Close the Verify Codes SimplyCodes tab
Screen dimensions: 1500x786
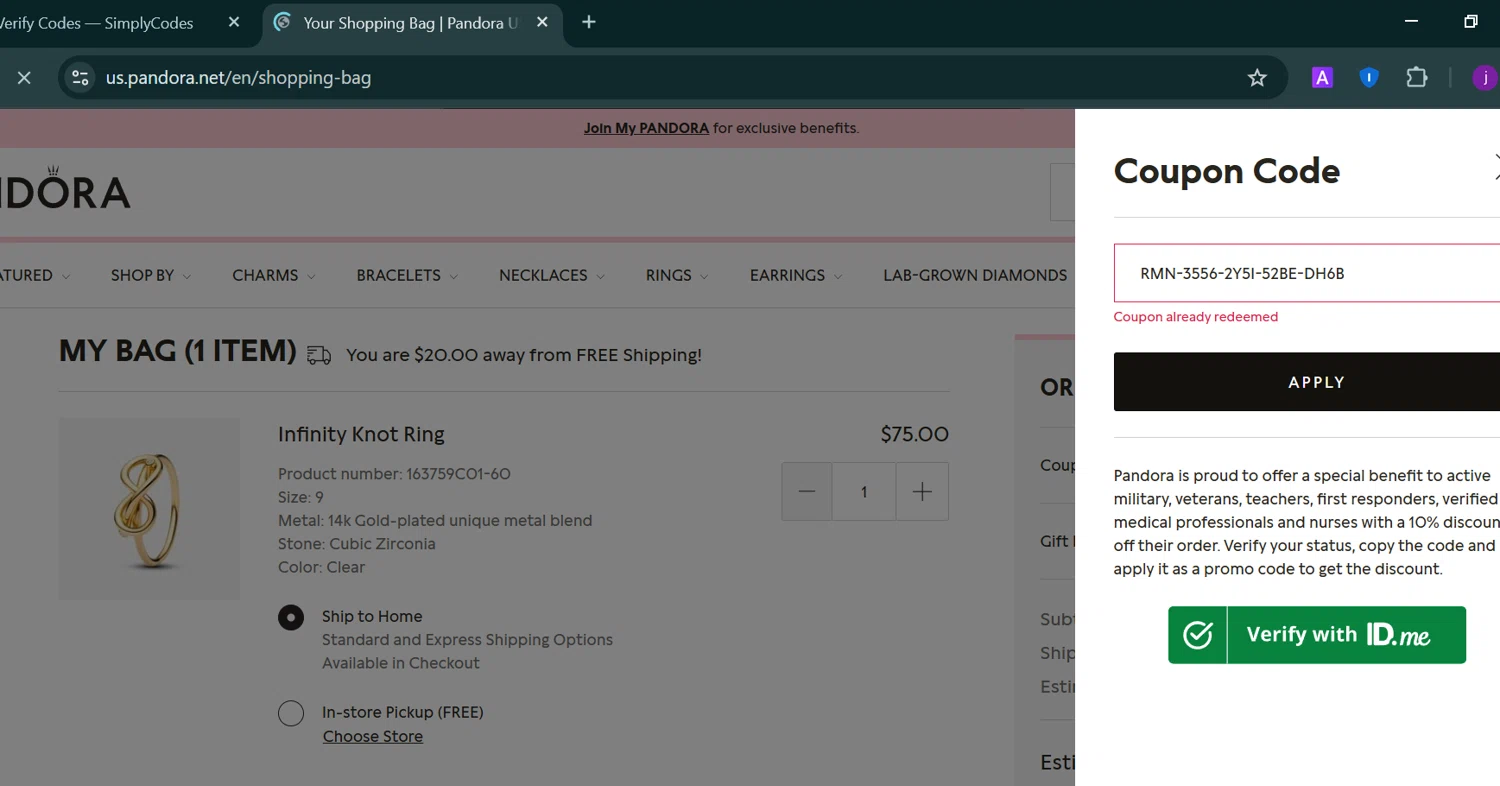(x=234, y=22)
